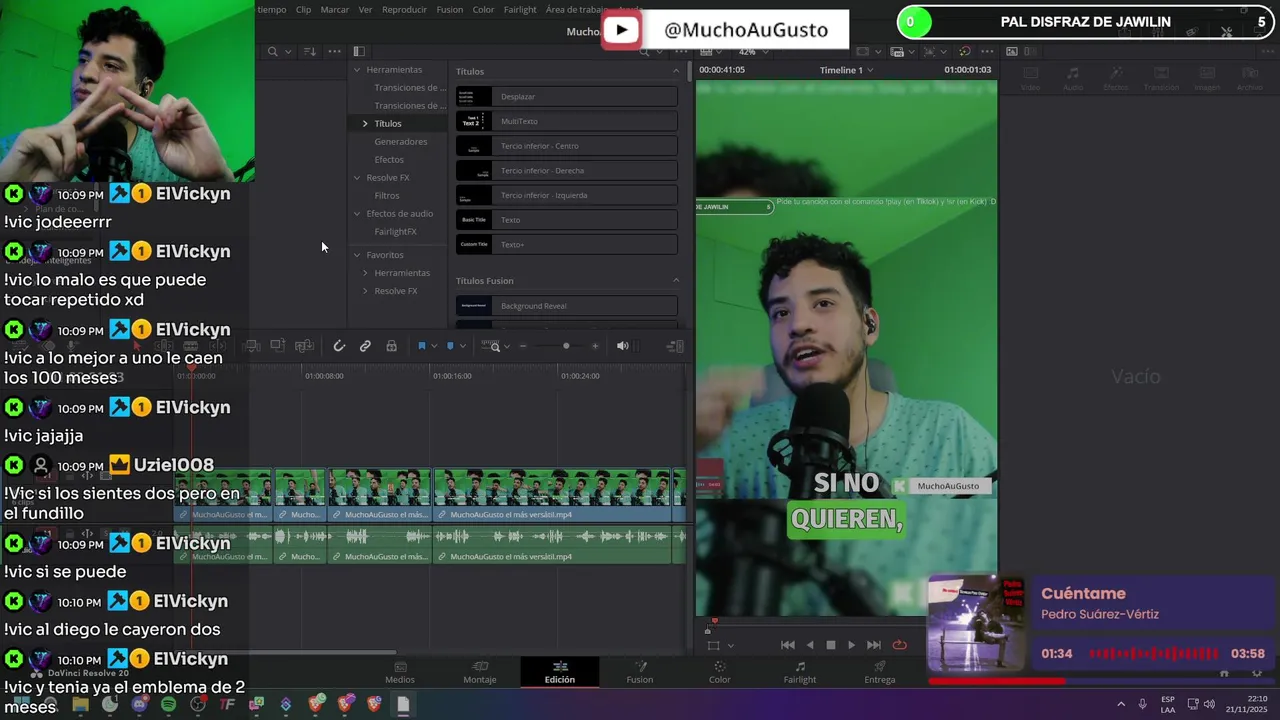This screenshot has width=1280, height=720.
Task: Select the Texto+ title preset
Action: 567,244
